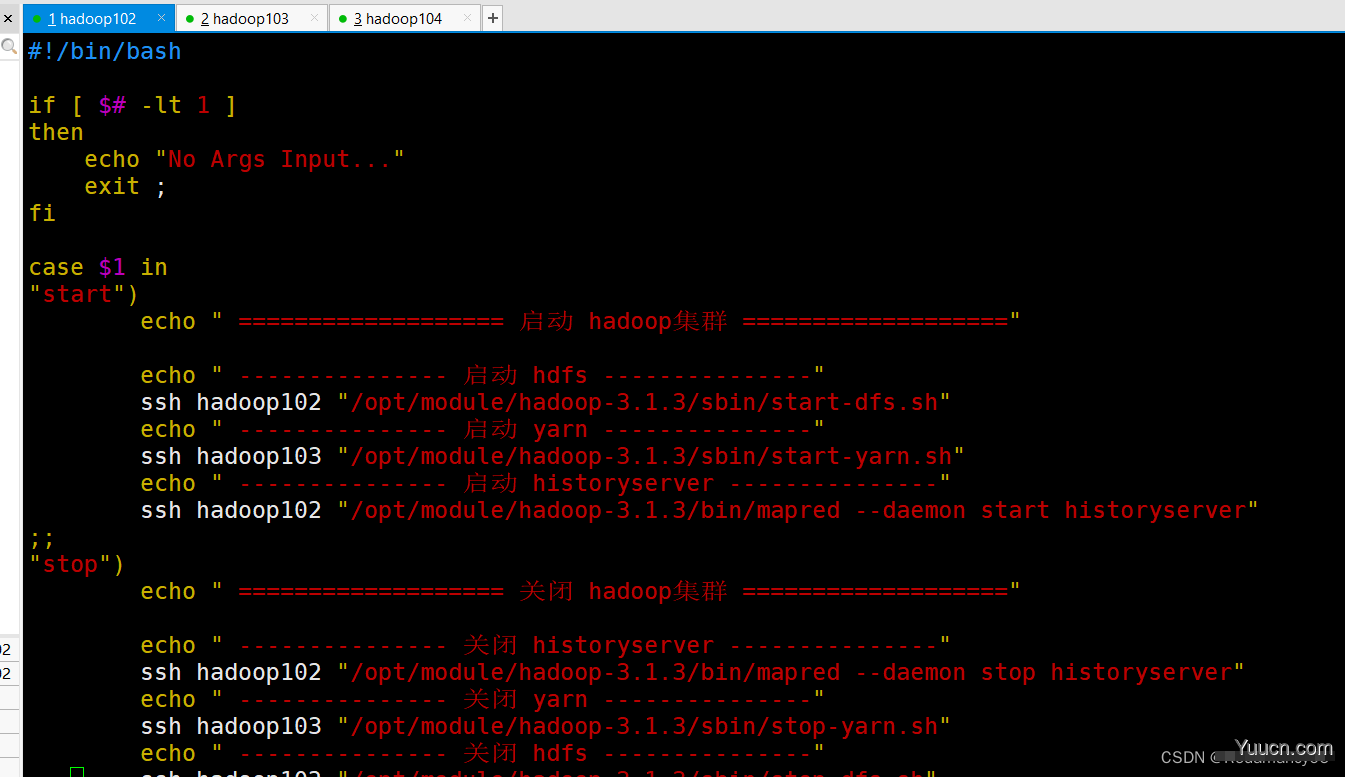The height and width of the screenshot is (777, 1345).
Task: Click the '启动 hadoop集群' echo line
Action: tap(580, 321)
